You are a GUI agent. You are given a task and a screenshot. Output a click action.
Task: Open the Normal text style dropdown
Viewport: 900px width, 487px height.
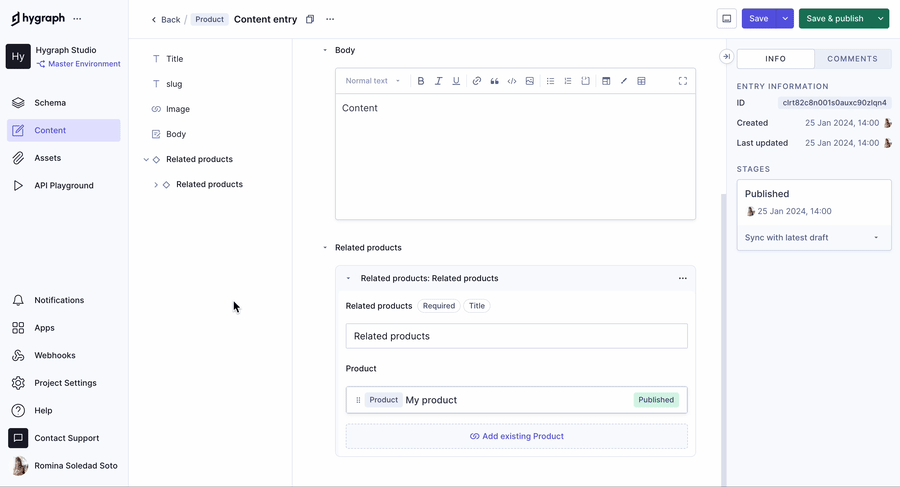372,81
